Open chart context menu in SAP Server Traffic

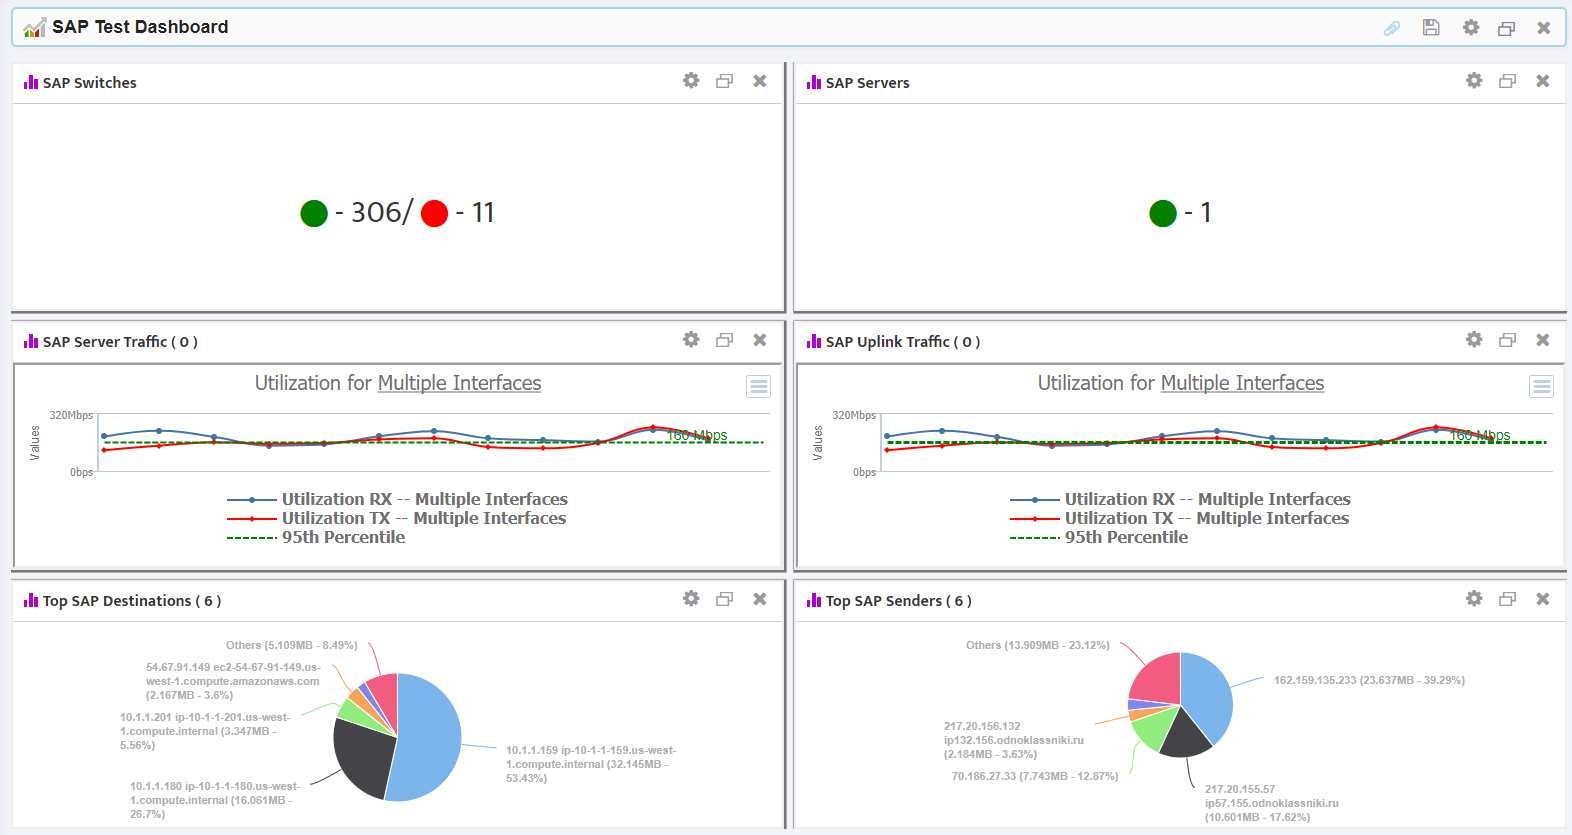coord(759,387)
